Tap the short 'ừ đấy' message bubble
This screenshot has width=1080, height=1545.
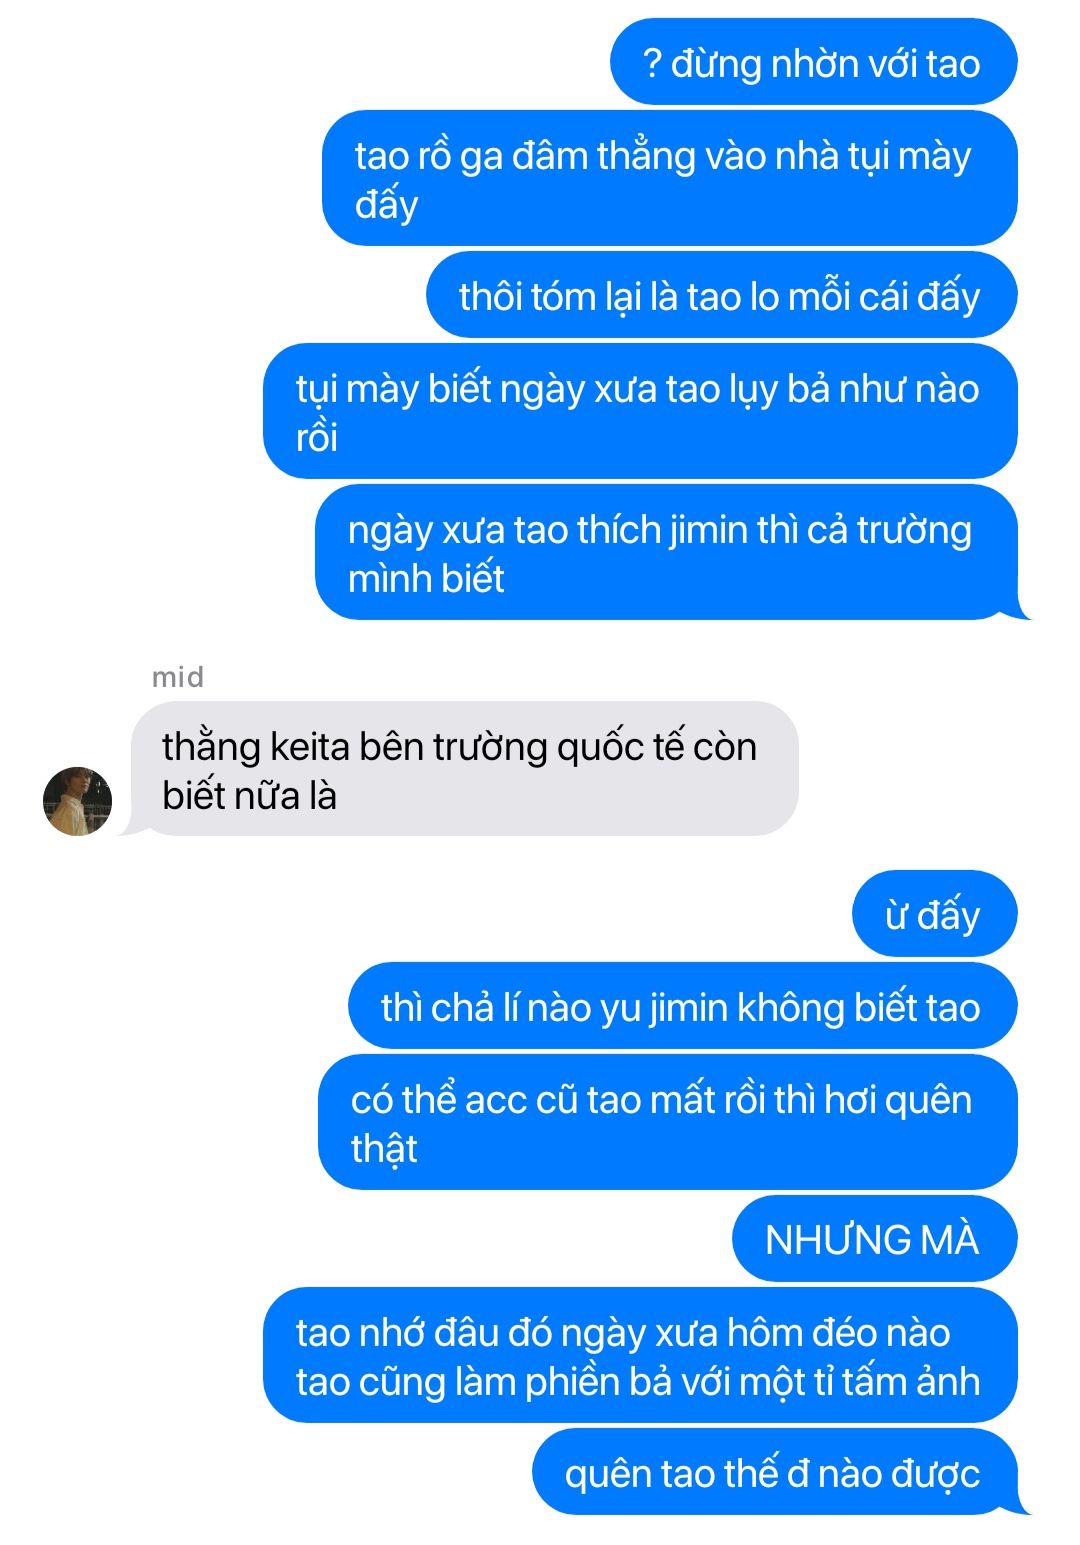point(934,914)
